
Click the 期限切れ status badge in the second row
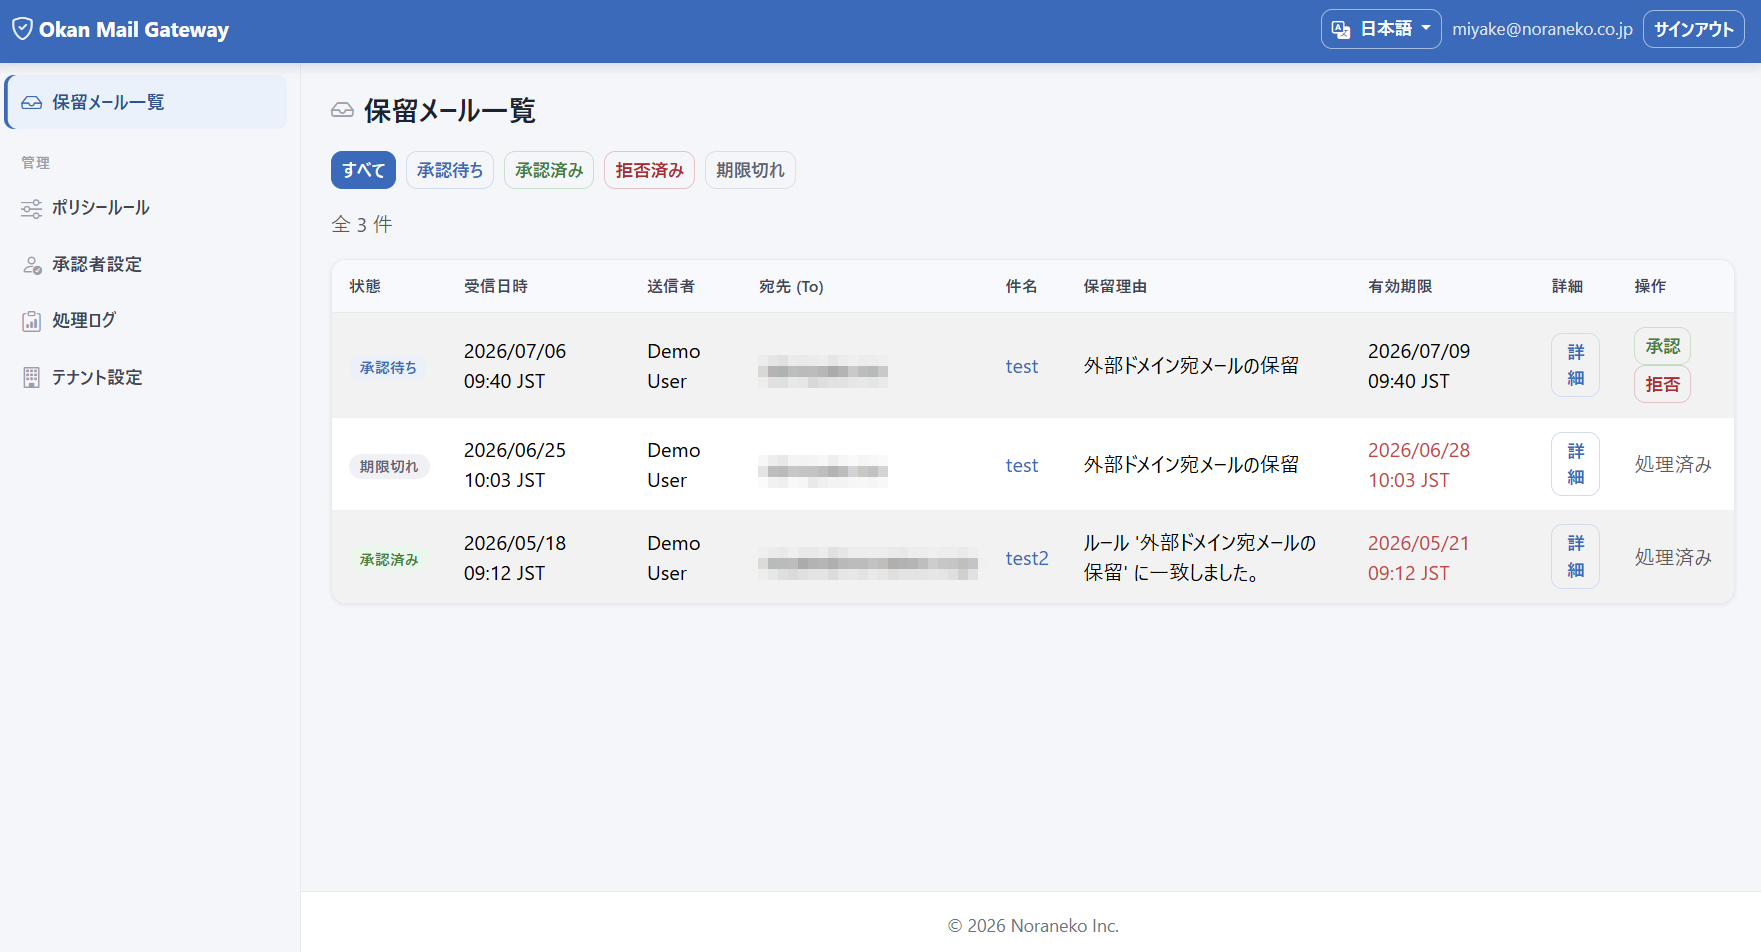click(x=389, y=466)
